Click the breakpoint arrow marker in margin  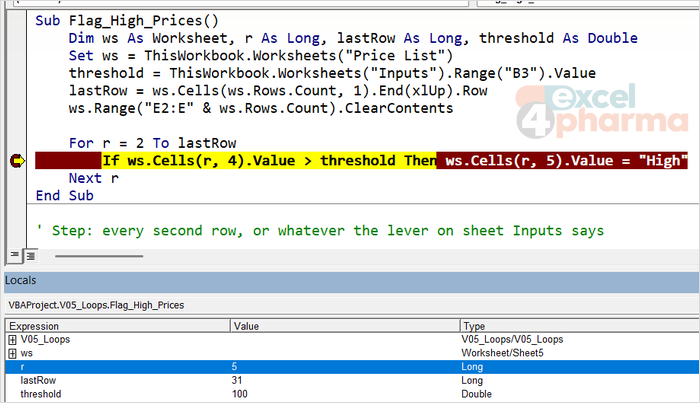17,161
